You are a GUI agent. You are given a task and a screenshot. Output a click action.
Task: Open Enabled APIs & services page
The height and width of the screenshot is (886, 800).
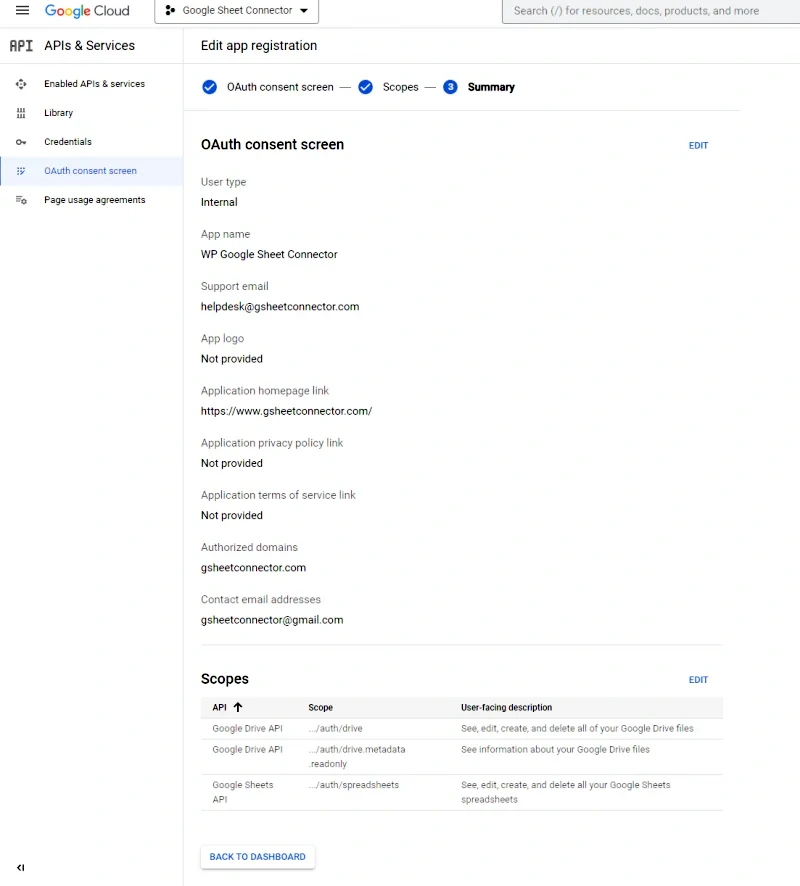point(94,84)
